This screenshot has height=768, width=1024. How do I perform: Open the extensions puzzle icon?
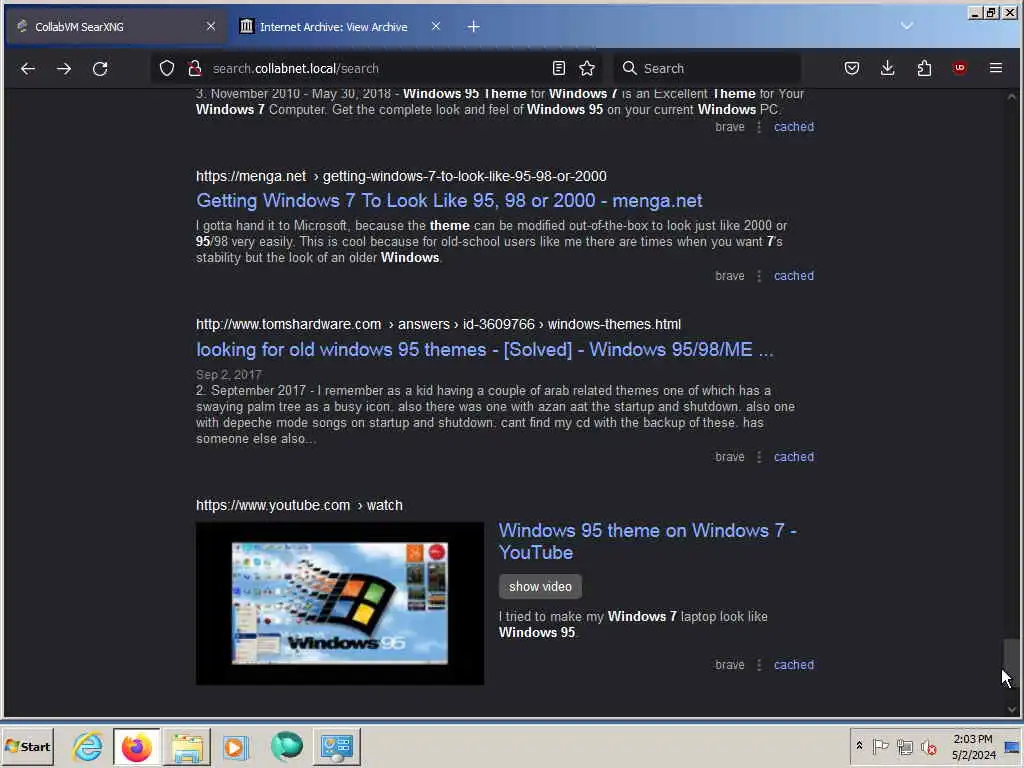[924, 69]
